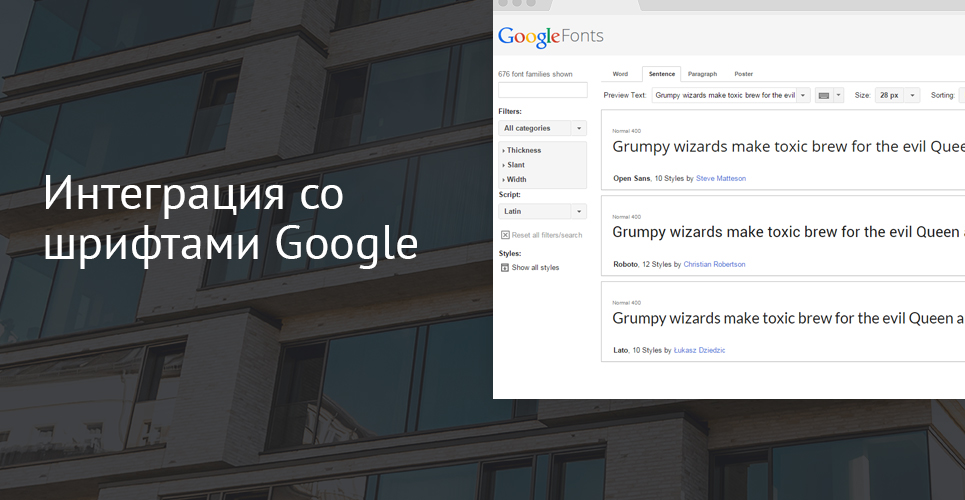Select the Open Sans font name
This screenshot has width=965, height=500.
(631, 179)
